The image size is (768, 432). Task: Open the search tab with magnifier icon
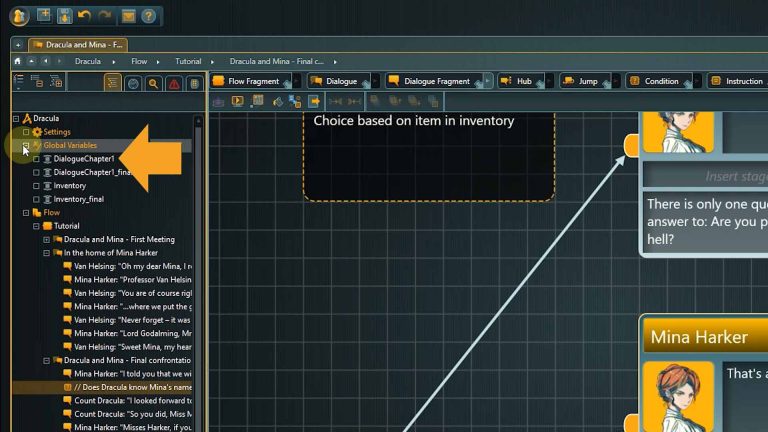(153, 84)
